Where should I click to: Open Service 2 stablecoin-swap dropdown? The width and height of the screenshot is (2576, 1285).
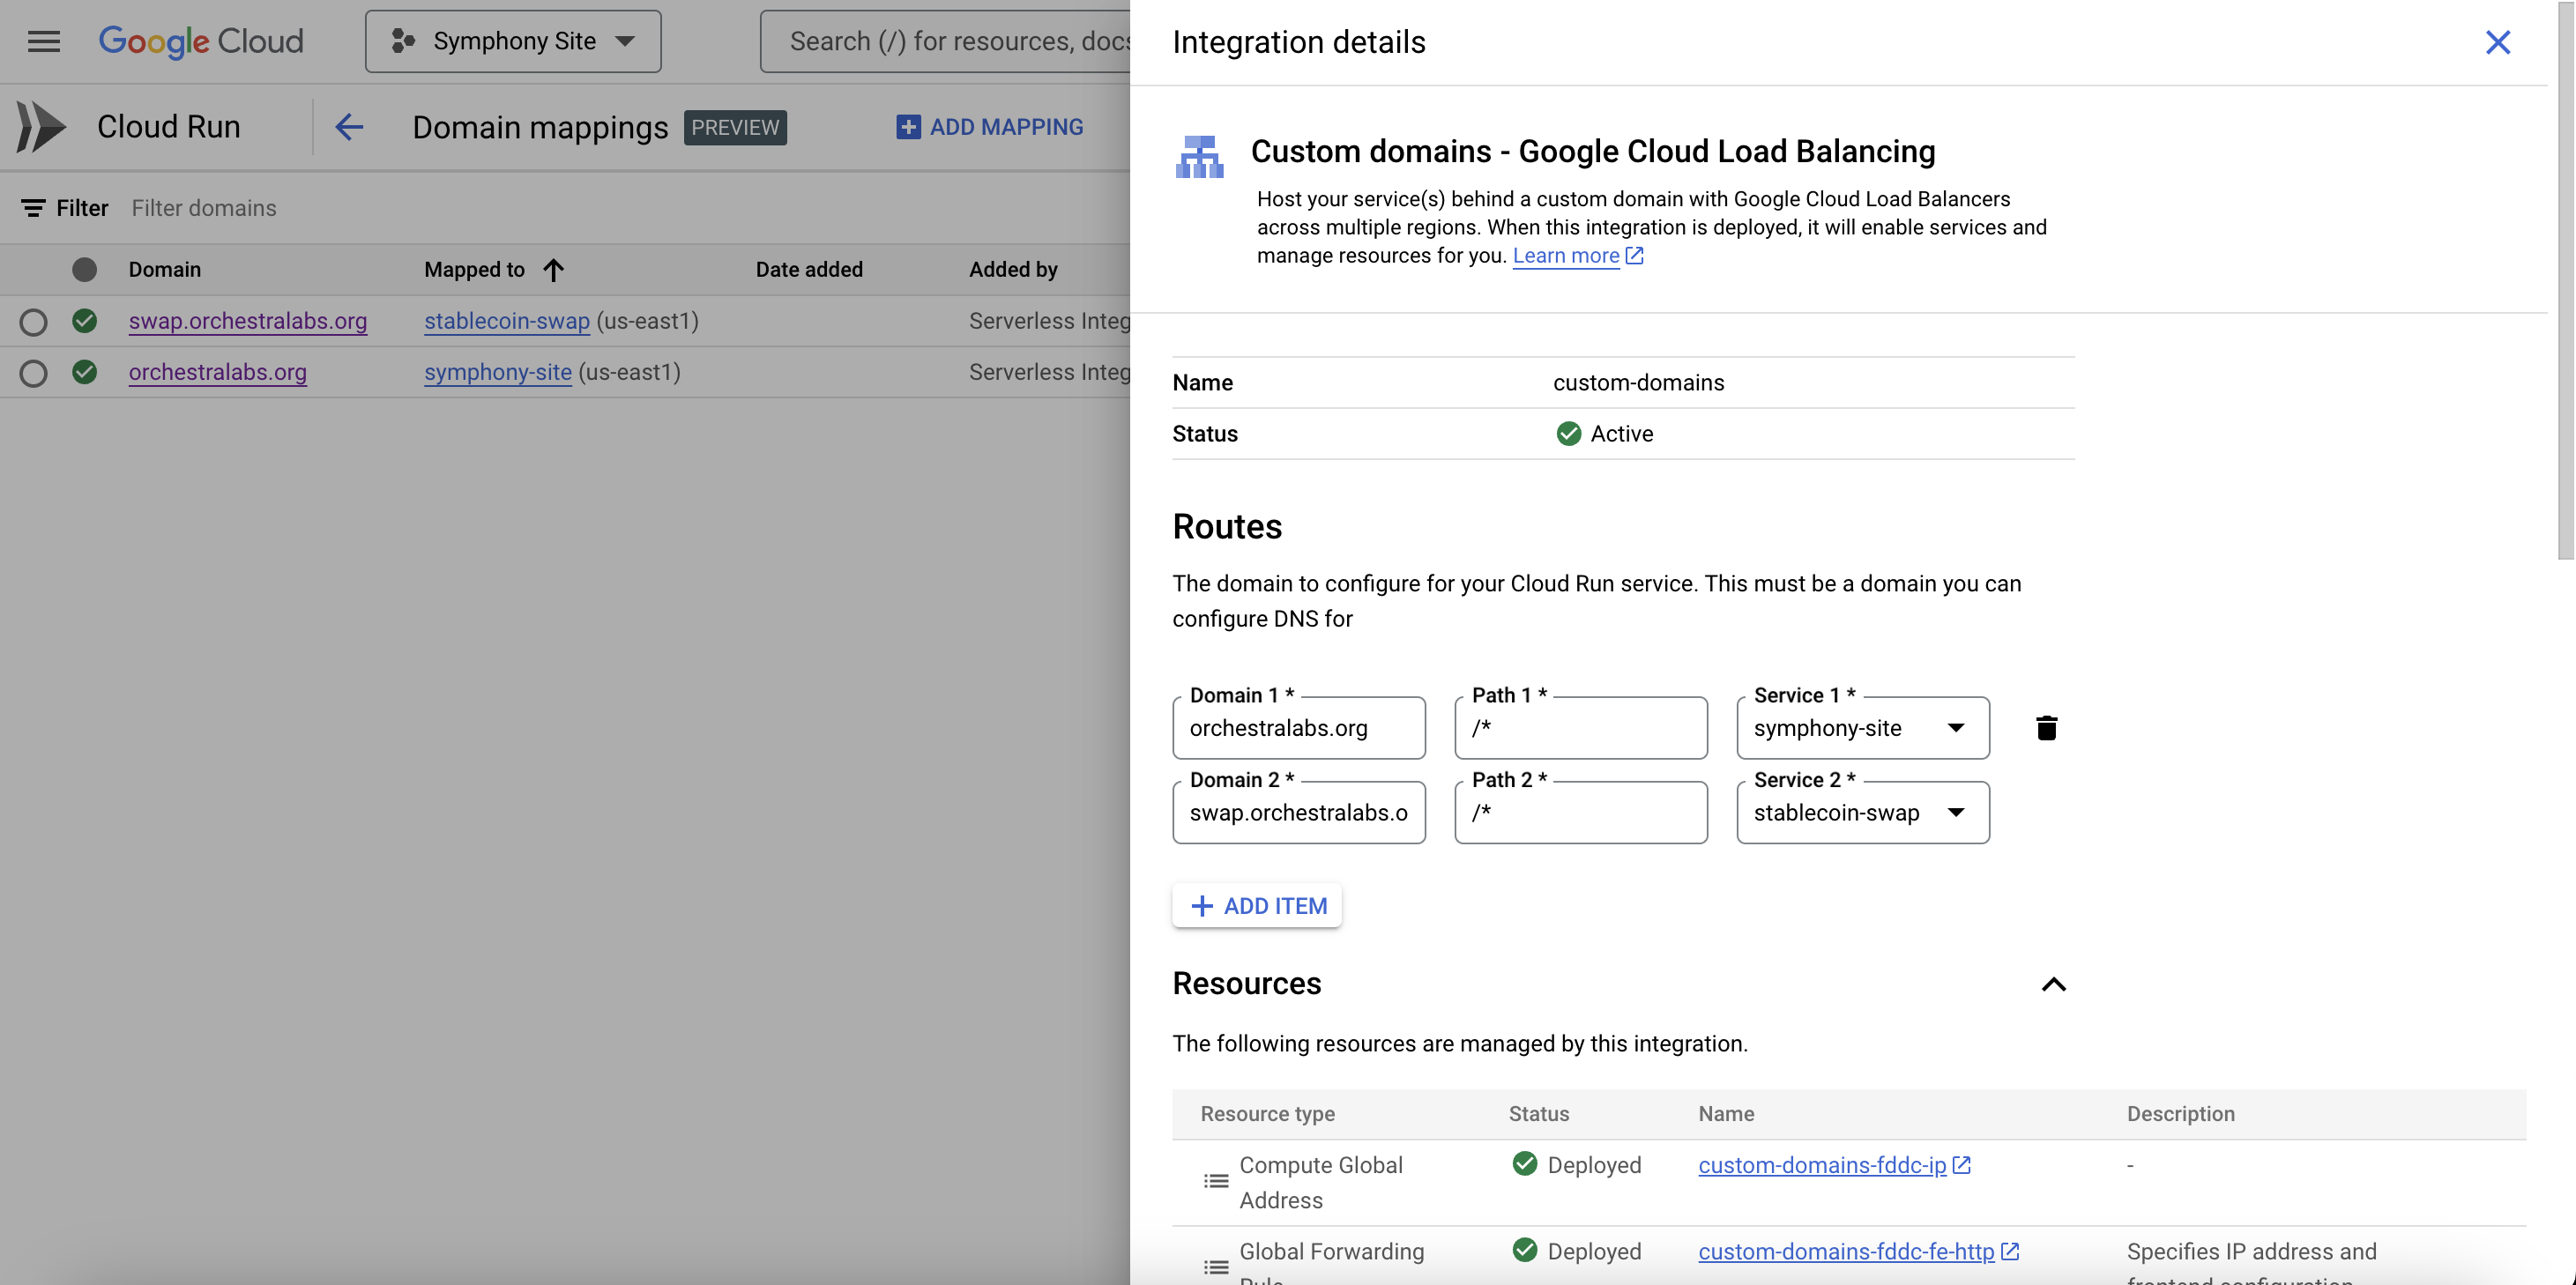point(1862,813)
